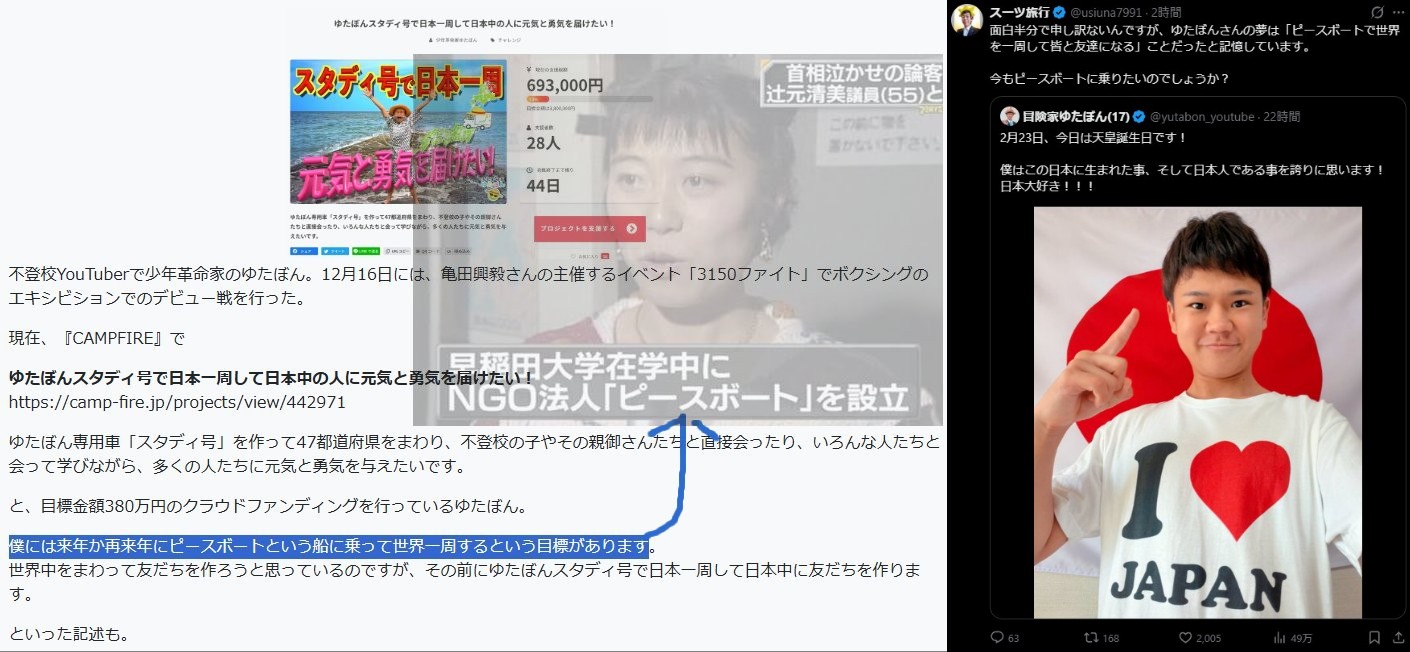
Task: Click the overlaid TV screenshot of ピースボート caption
Action: (x=678, y=240)
